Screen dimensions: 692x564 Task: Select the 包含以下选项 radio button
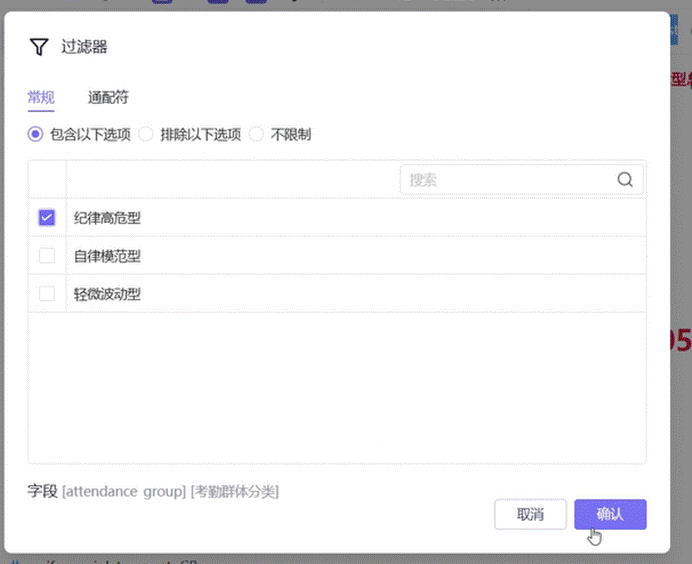click(35, 134)
